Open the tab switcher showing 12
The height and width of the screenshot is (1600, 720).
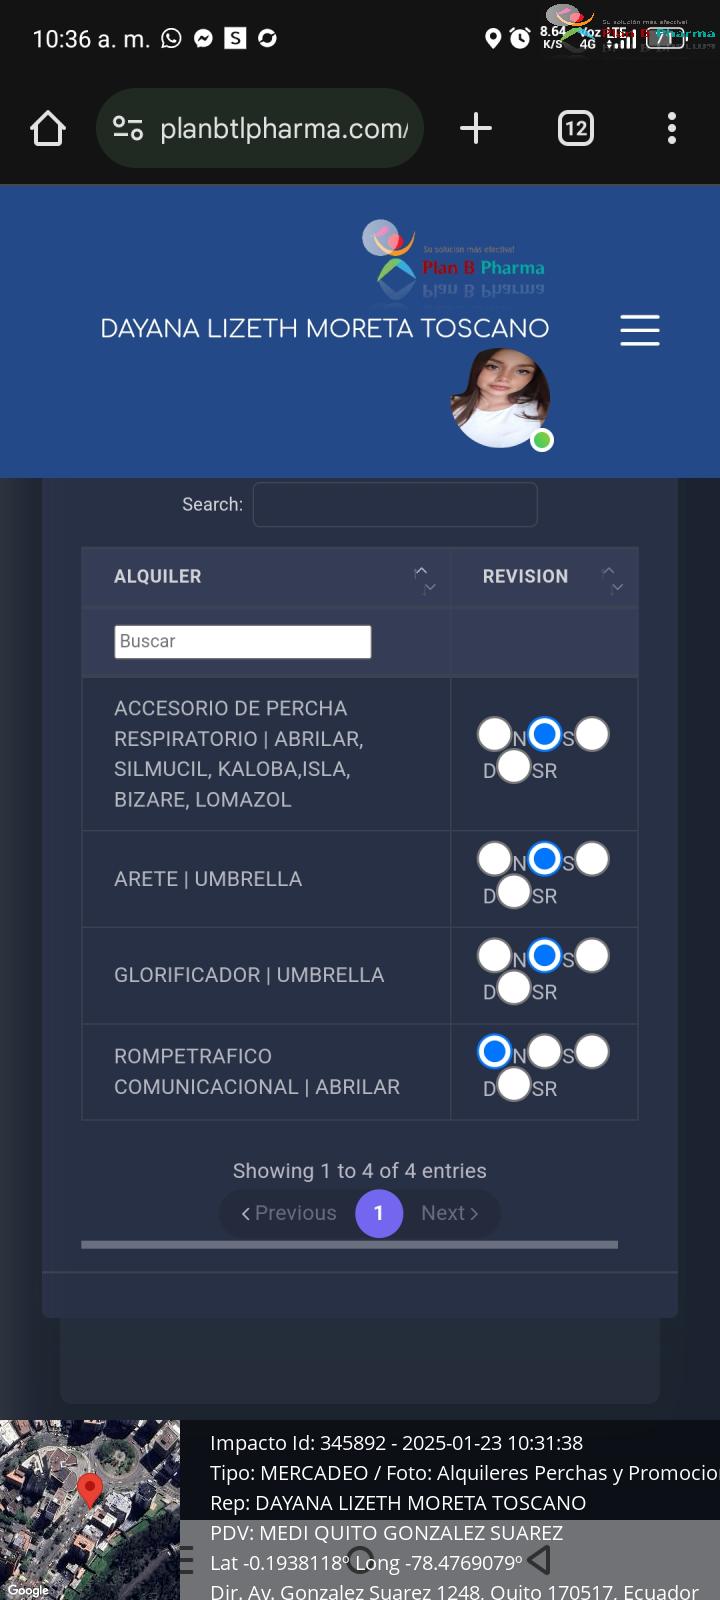tap(575, 128)
